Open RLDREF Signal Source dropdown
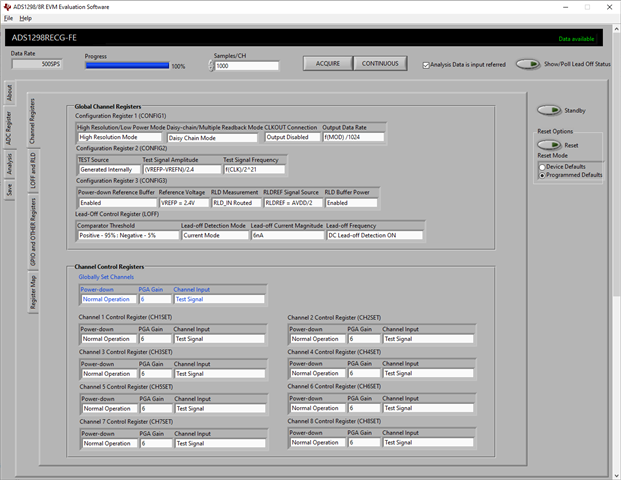 coord(293,203)
